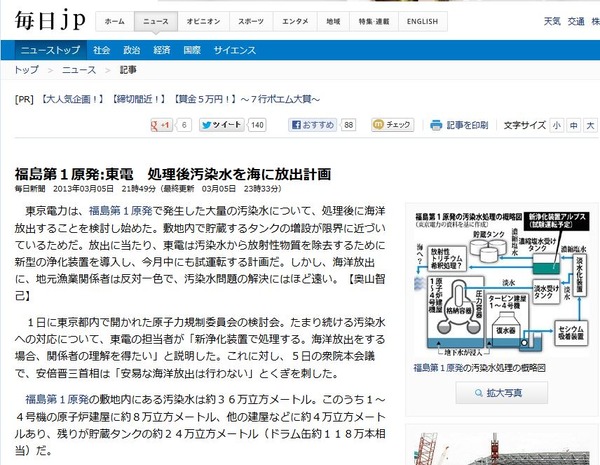The width and height of the screenshot is (600, 465).
Task: Click the magnifier icon for 拡大写真
Action: [x=478, y=393]
